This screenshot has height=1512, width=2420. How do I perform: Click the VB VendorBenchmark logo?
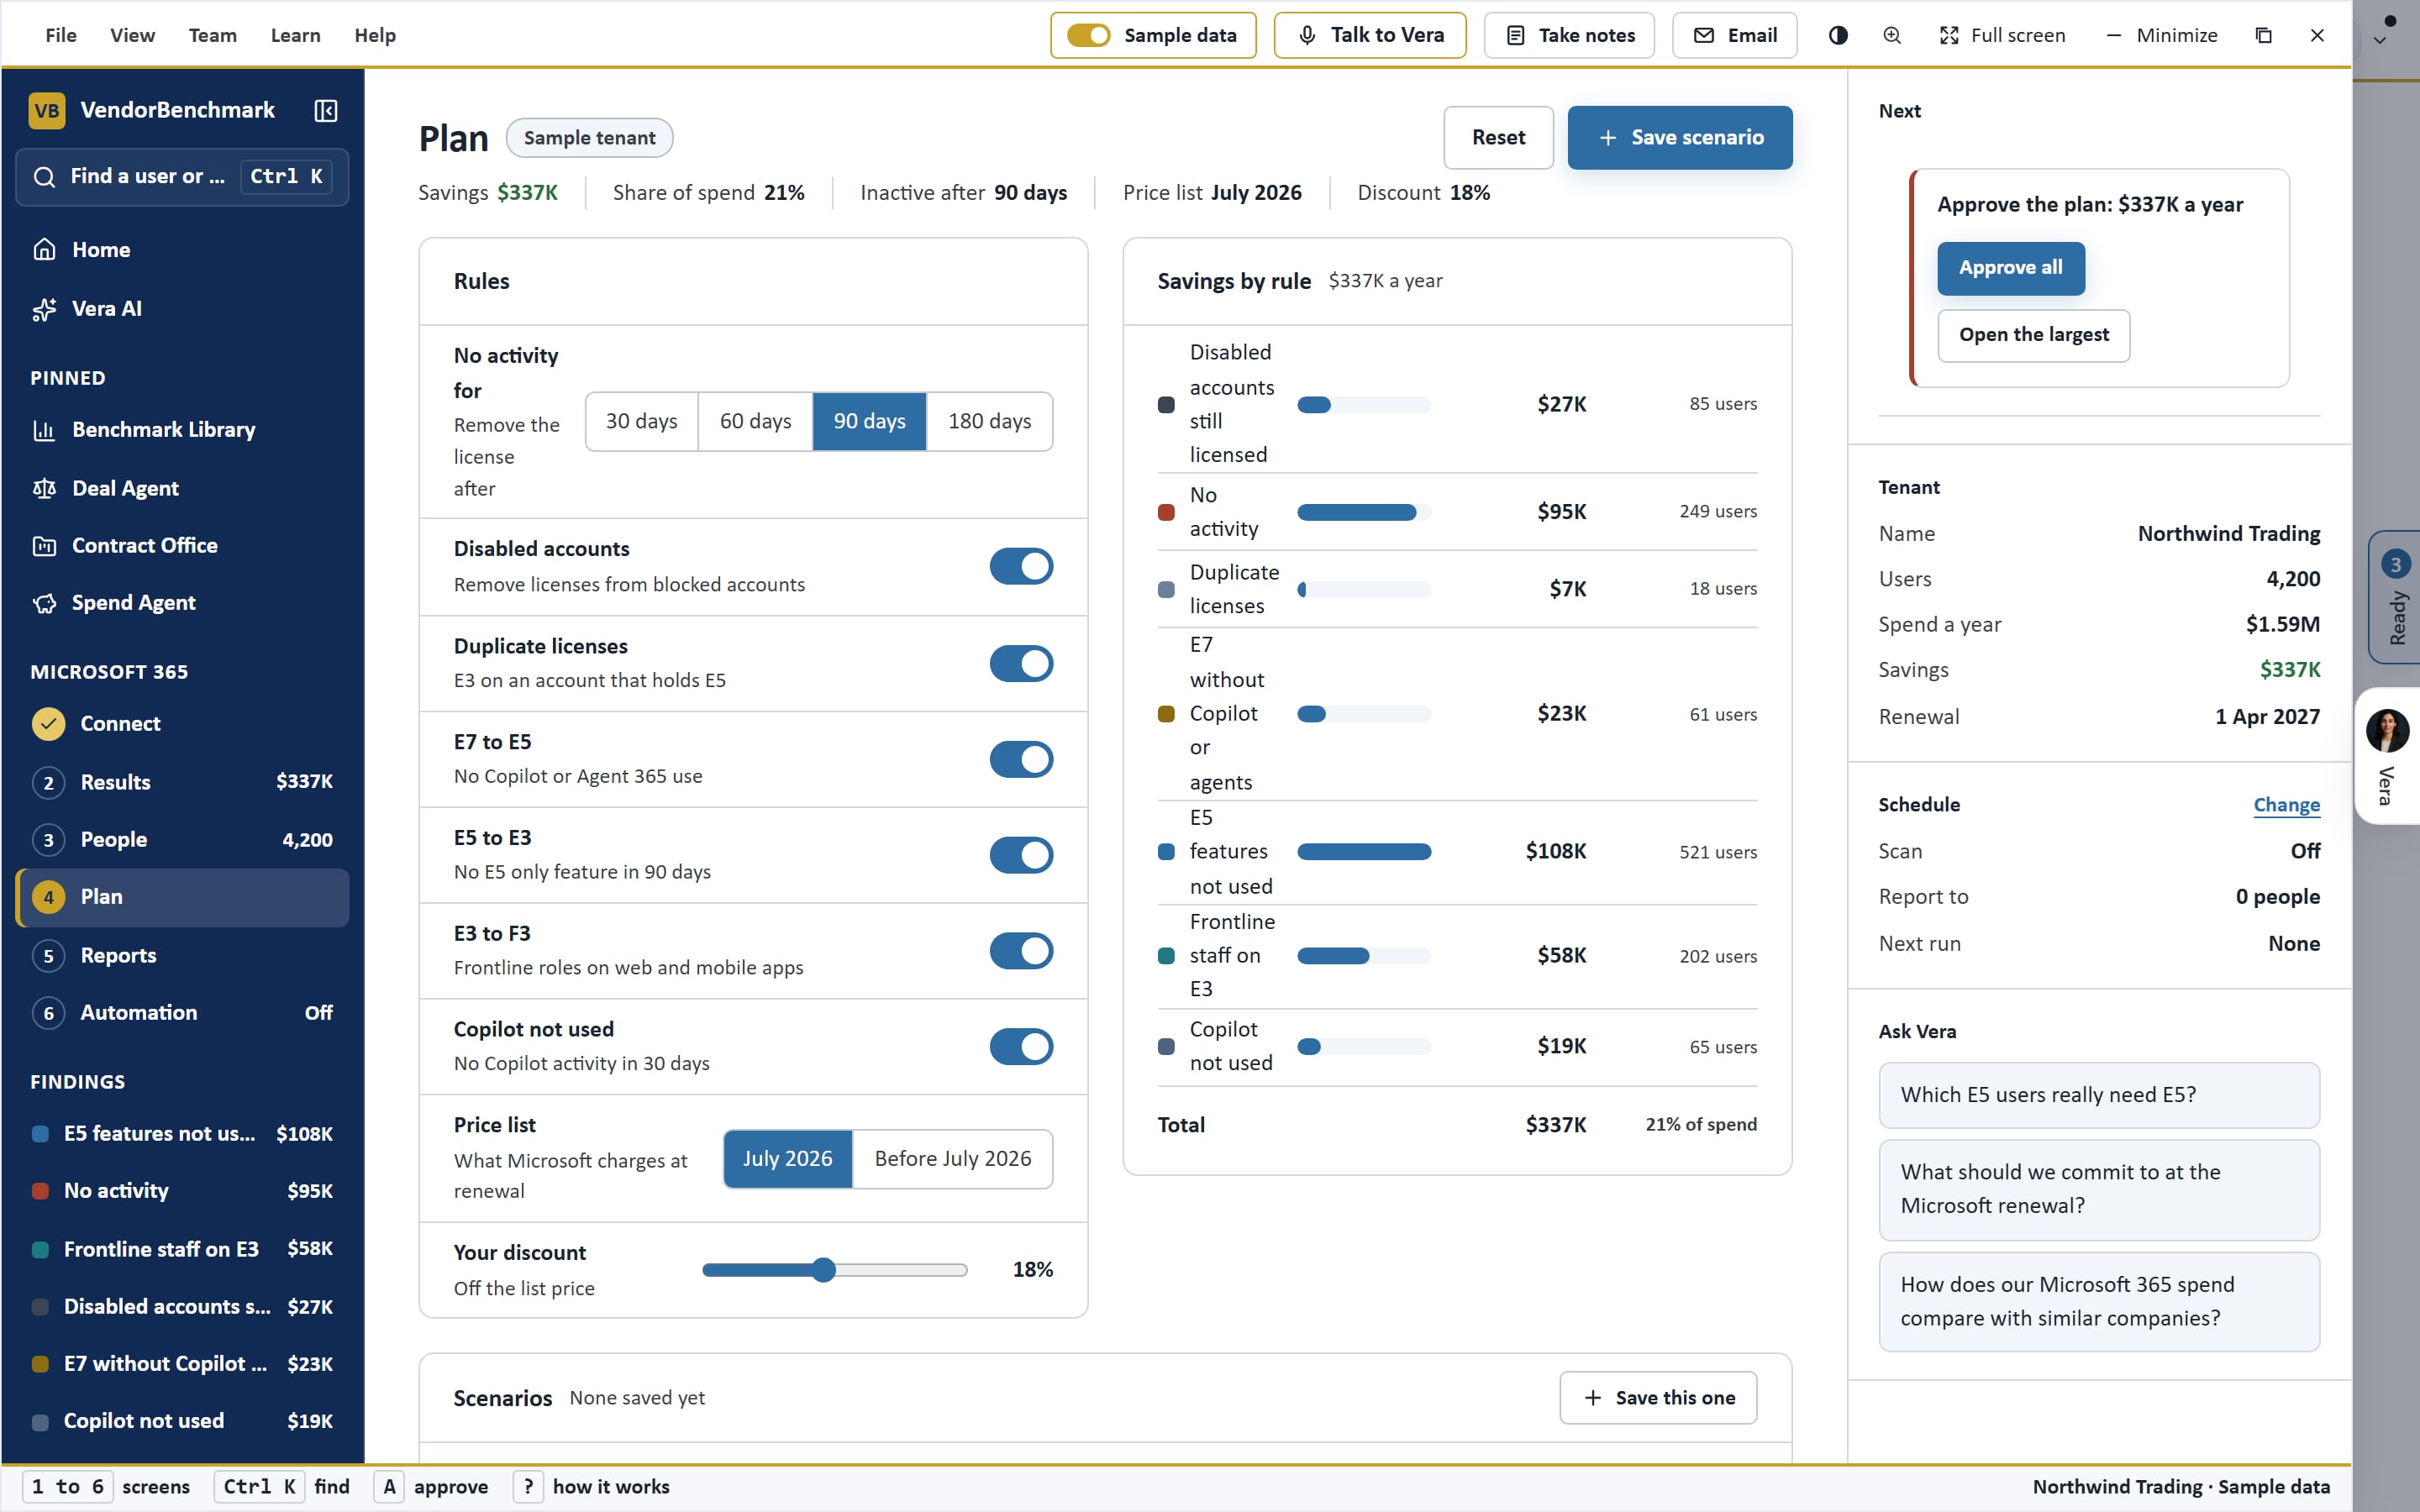point(152,110)
